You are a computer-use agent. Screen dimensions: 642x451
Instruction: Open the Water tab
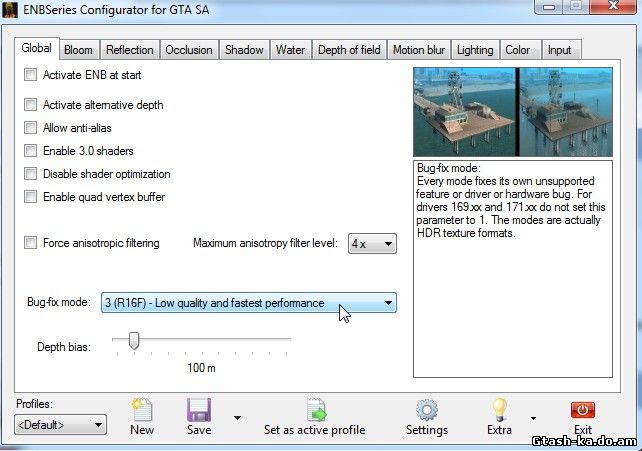pyautogui.click(x=290, y=50)
